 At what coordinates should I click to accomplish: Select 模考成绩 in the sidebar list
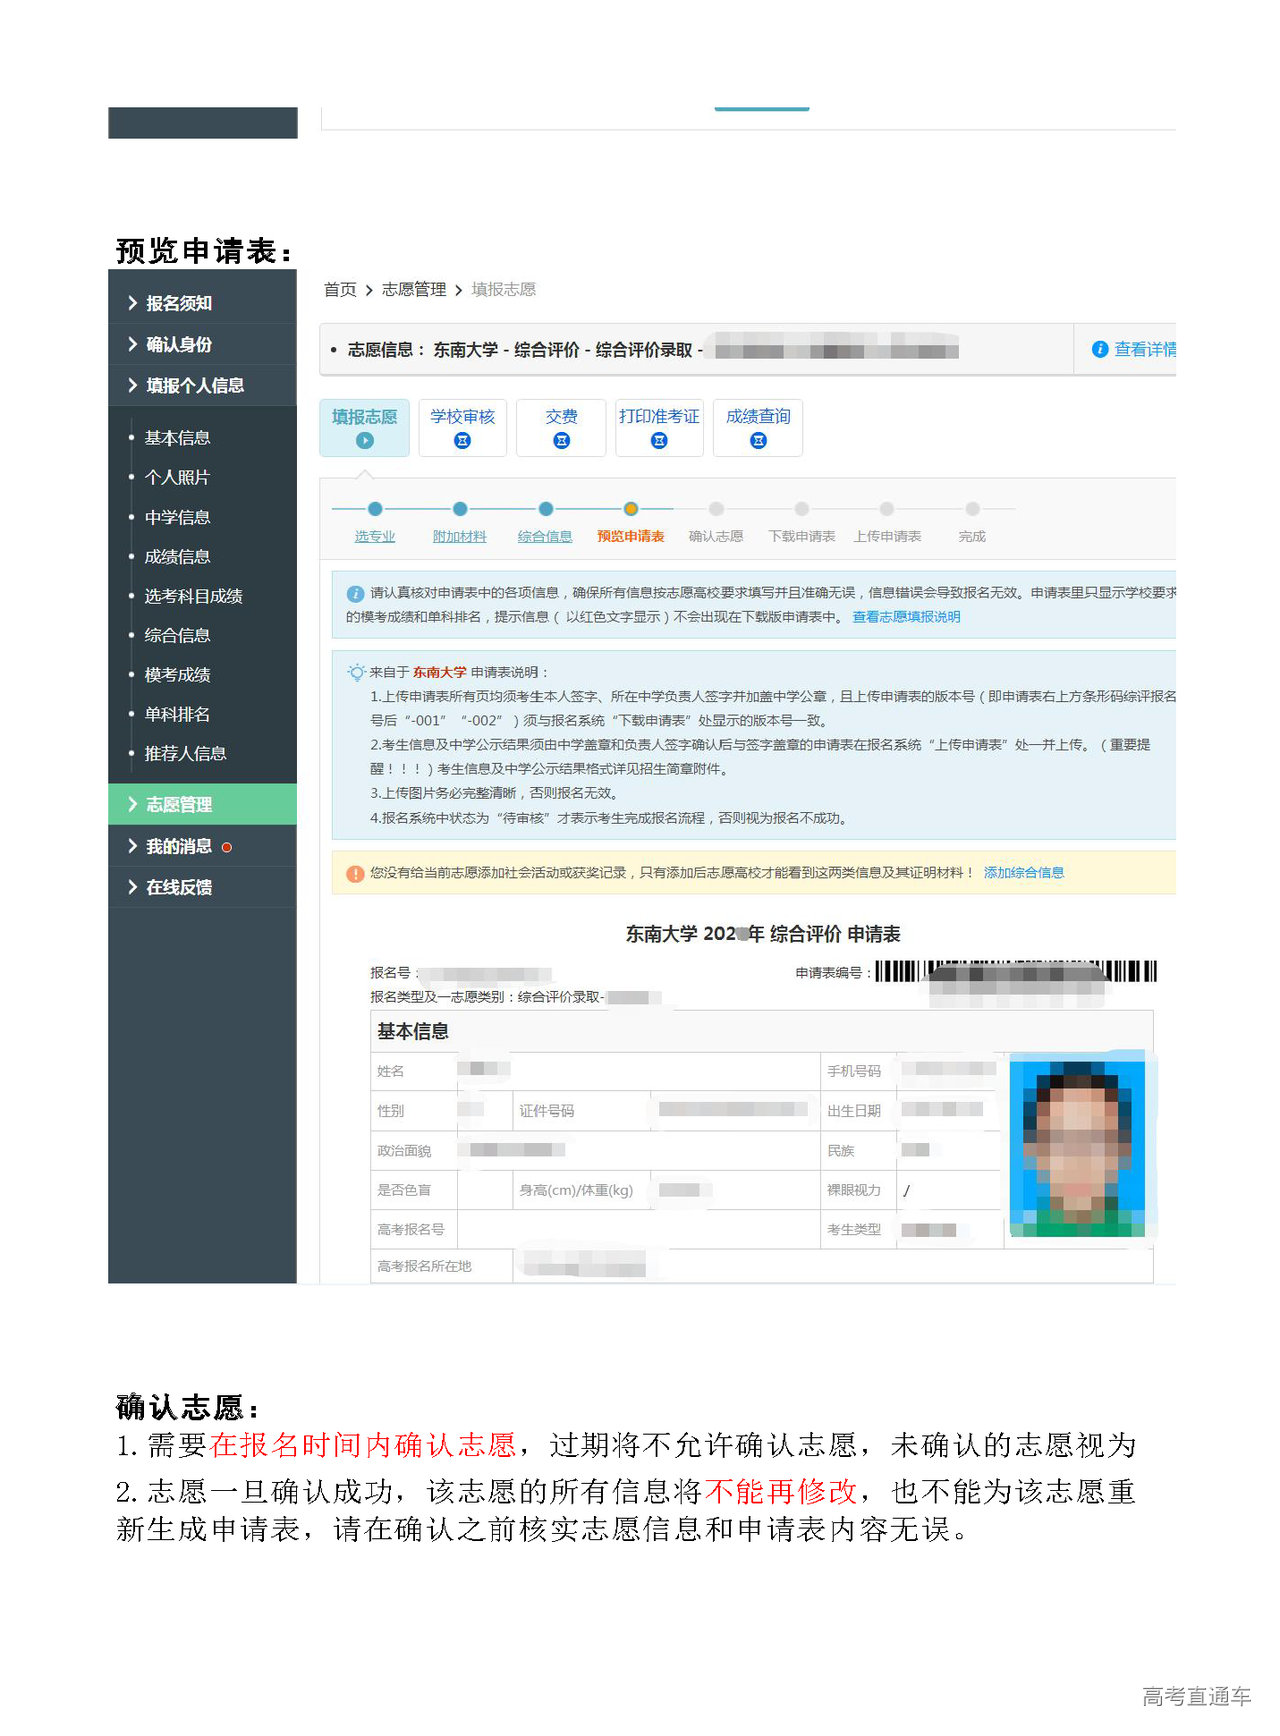point(177,675)
